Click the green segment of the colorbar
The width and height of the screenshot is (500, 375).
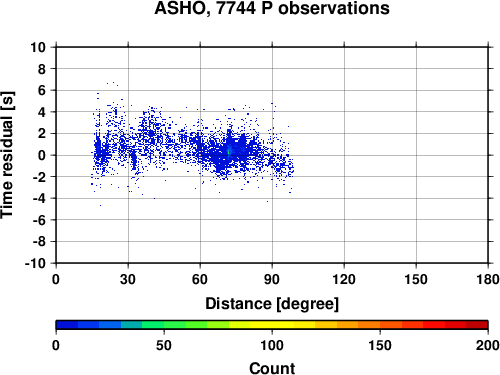point(174,325)
